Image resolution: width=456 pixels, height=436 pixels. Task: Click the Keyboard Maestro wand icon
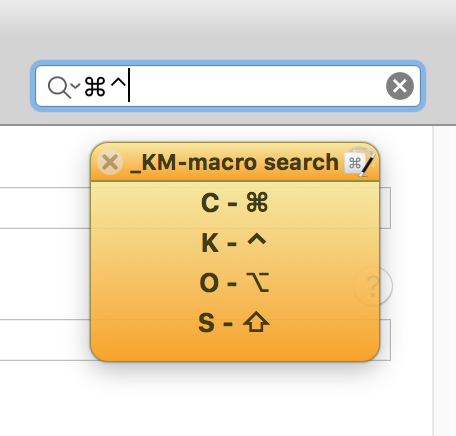point(360,162)
